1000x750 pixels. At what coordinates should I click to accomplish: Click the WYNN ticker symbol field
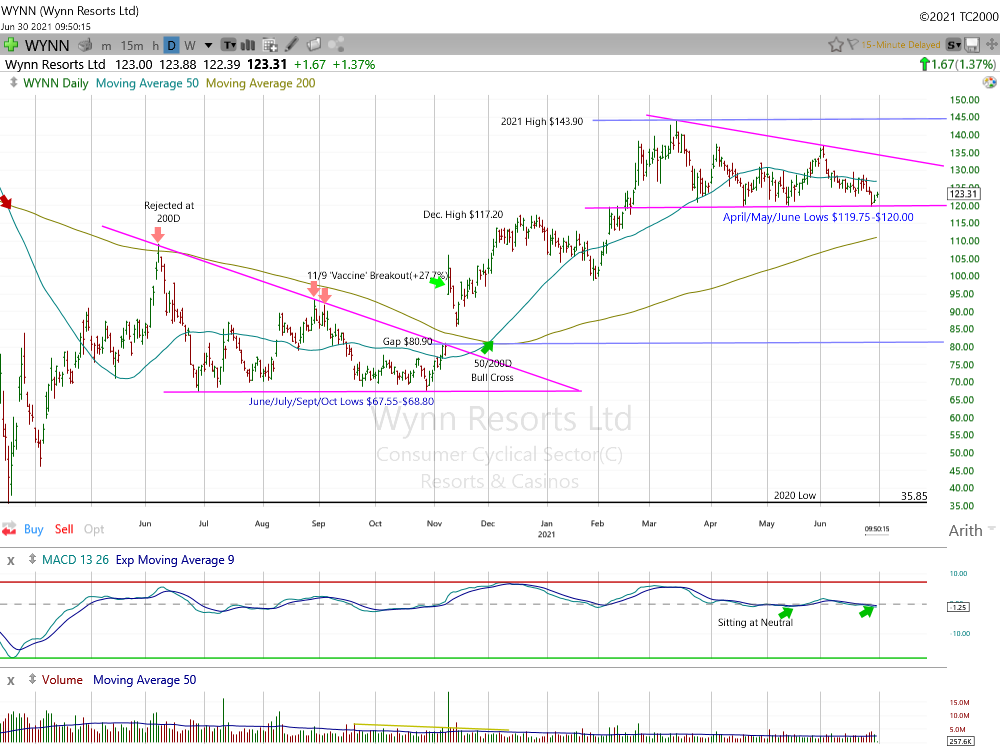pos(47,45)
